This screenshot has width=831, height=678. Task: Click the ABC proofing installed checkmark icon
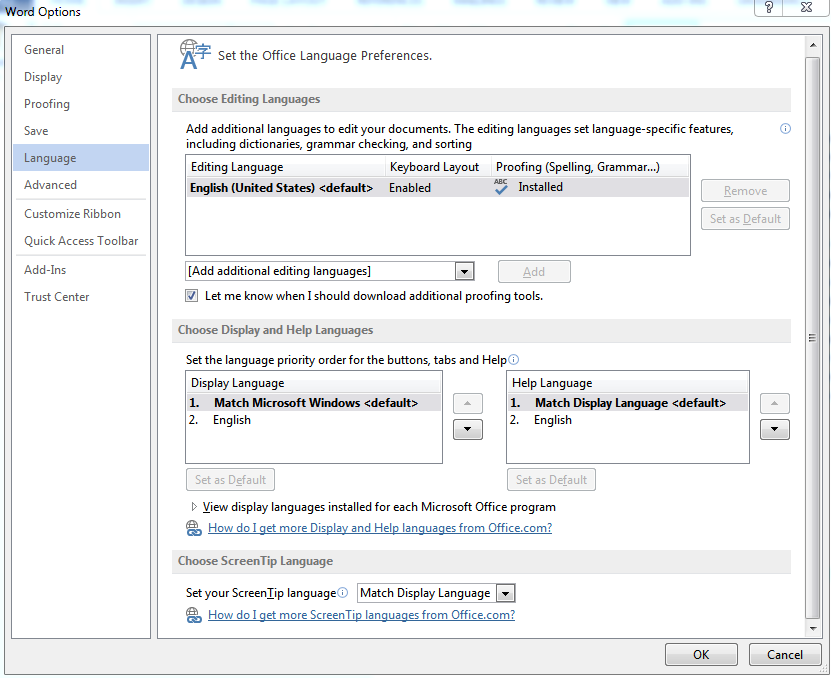(501, 187)
